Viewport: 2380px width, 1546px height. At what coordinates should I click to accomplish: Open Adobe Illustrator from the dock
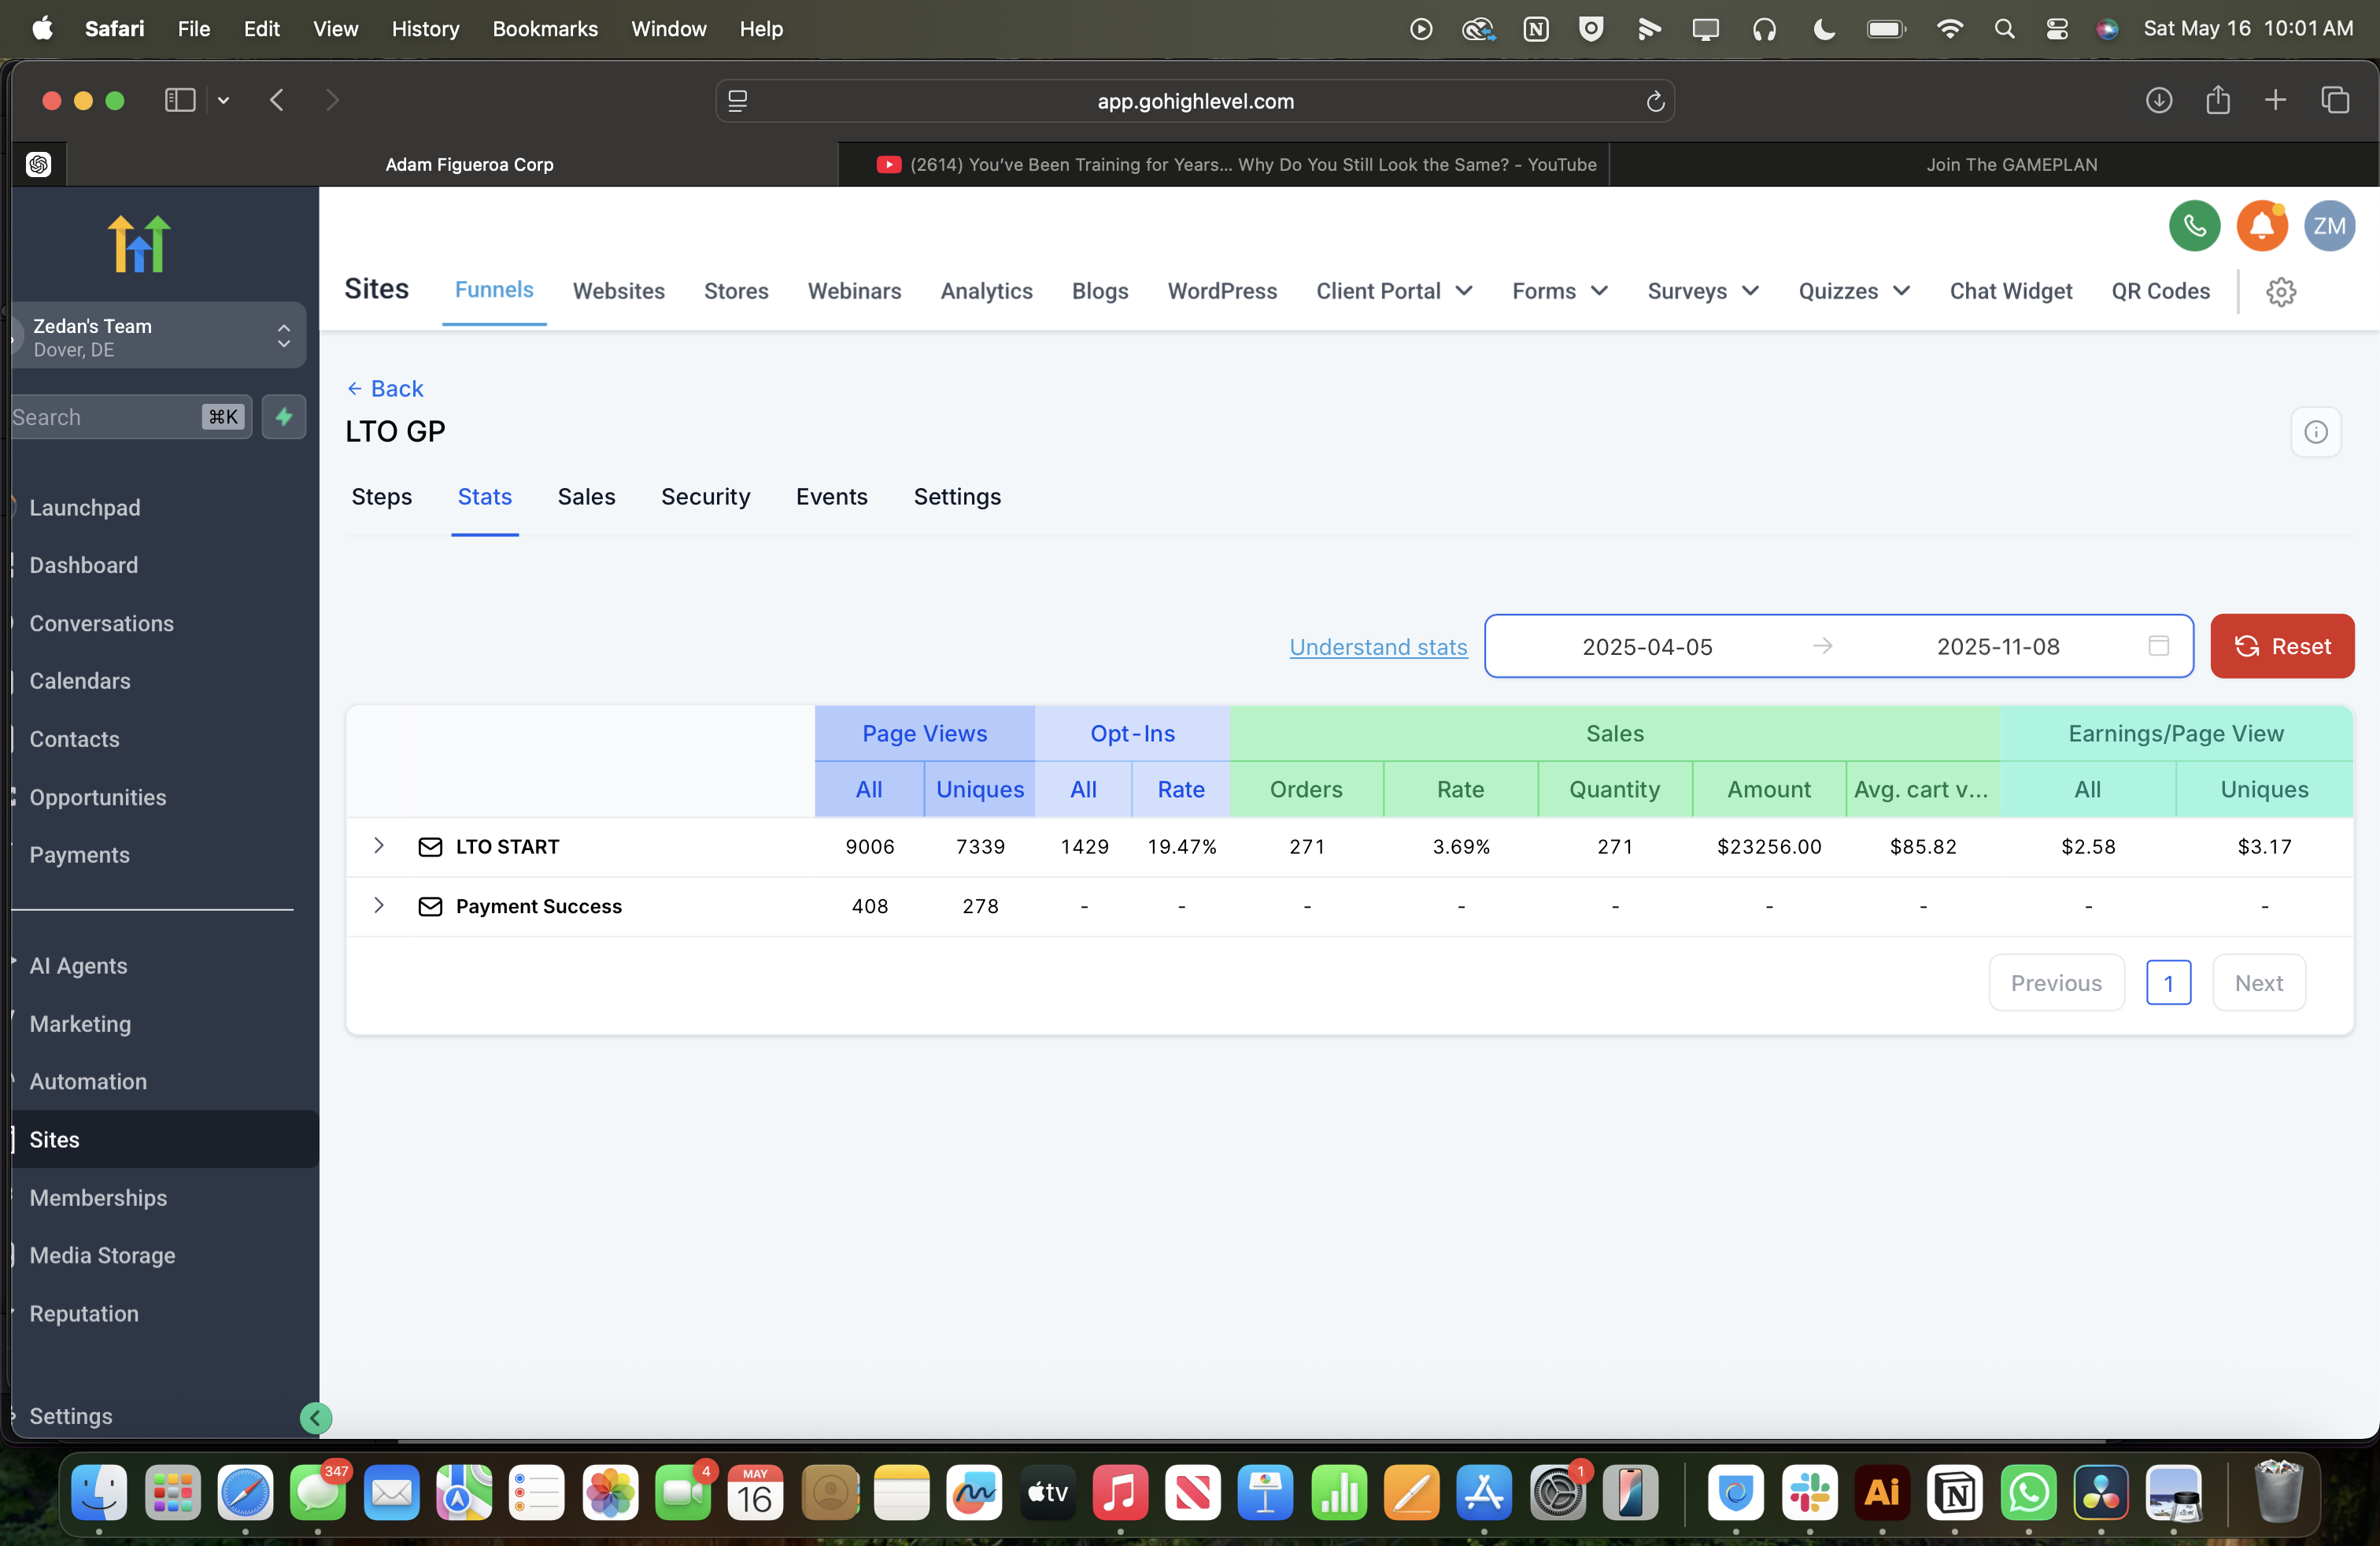(x=1882, y=1493)
